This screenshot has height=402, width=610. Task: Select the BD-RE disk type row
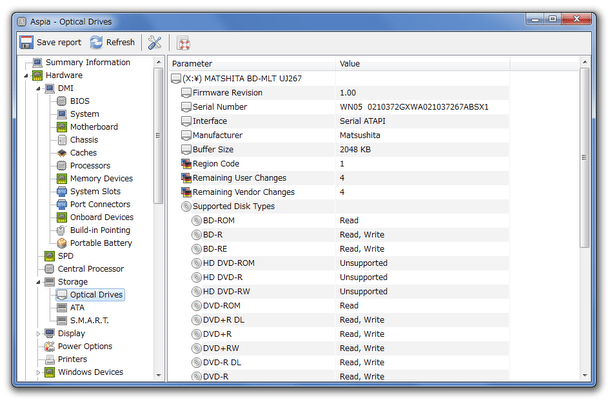click(x=339, y=249)
